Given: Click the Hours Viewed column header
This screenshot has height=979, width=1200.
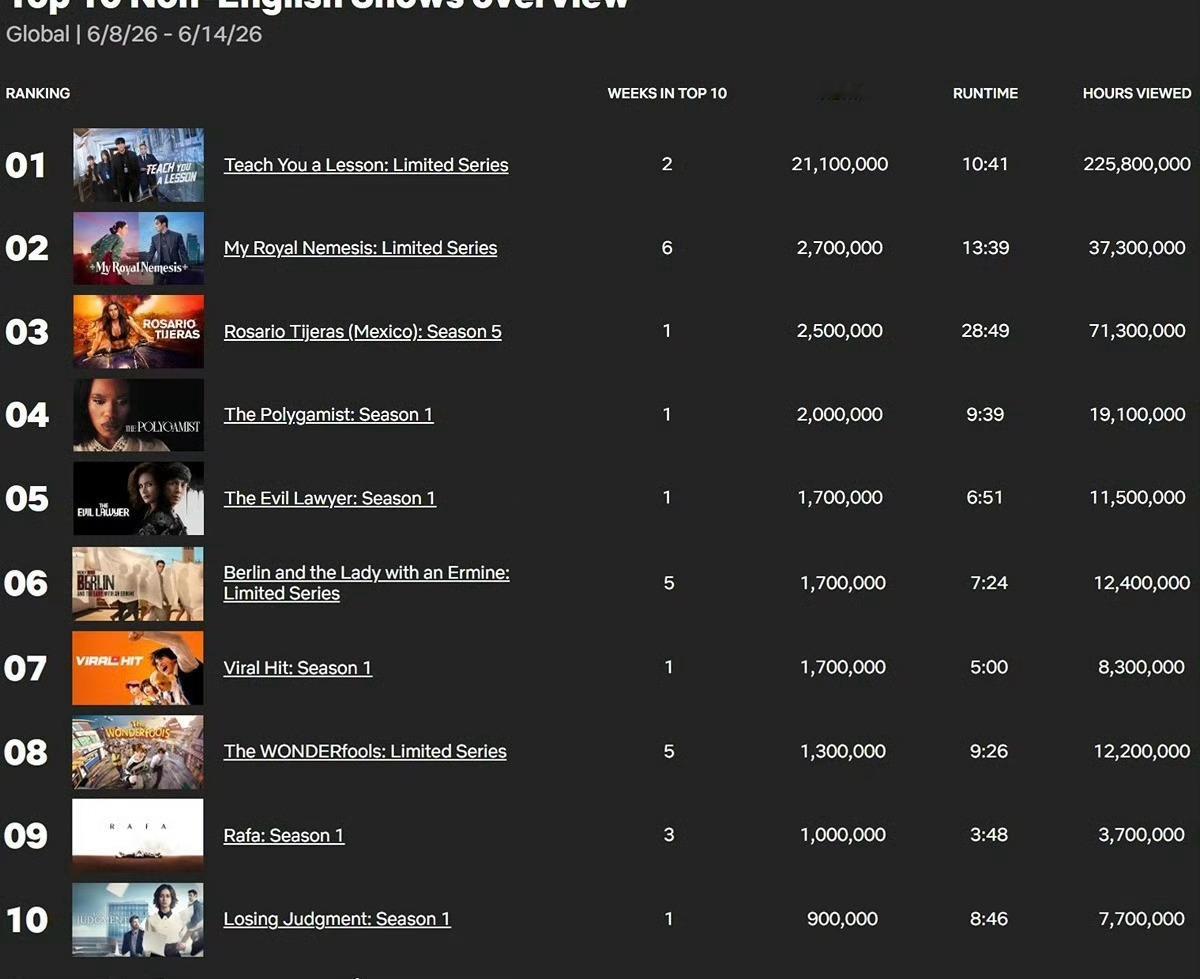Looking at the screenshot, I should 1137,93.
